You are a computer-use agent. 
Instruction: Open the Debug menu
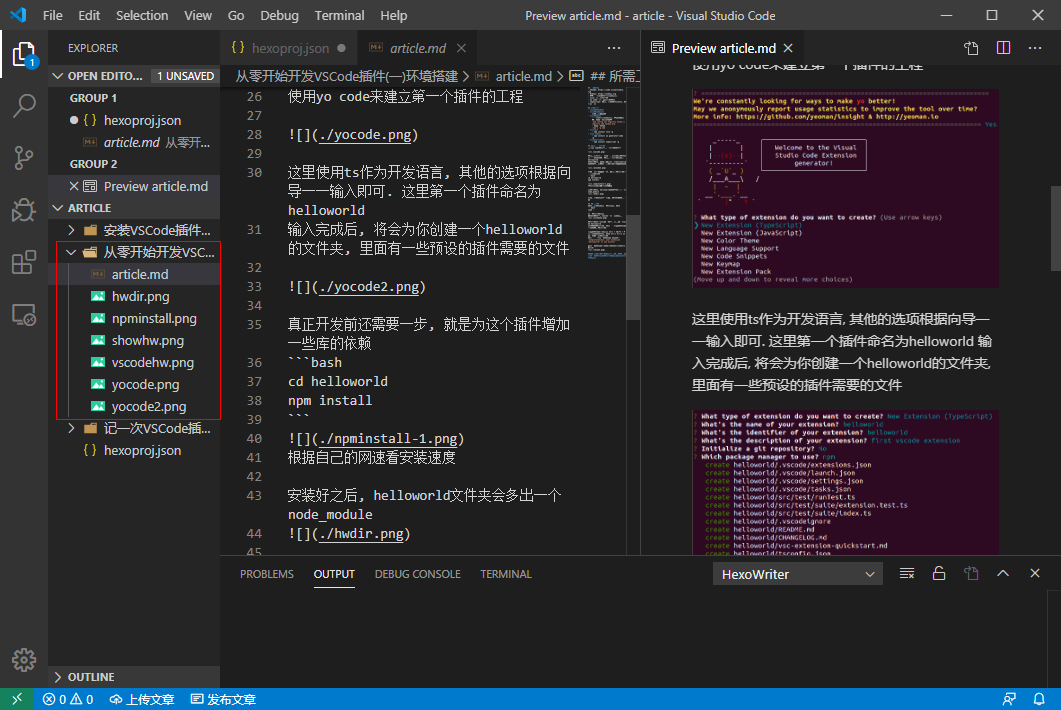point(279,15)
